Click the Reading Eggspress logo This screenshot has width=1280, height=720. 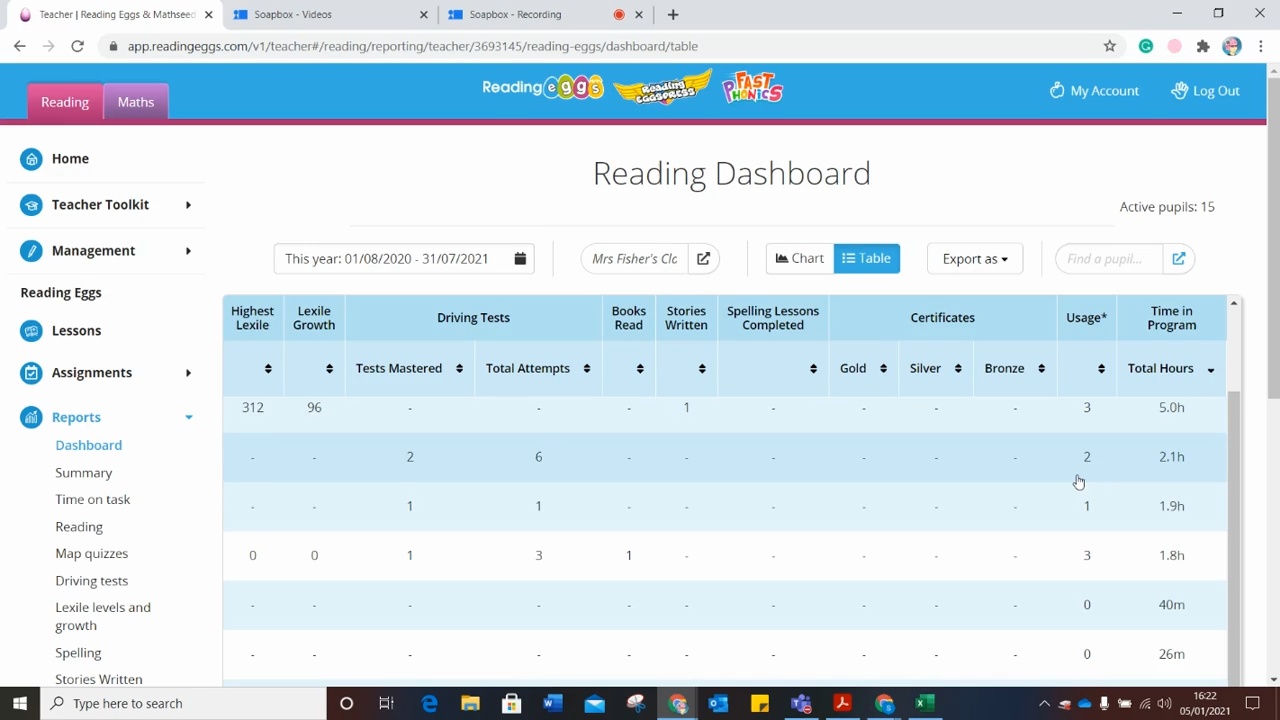662,88
